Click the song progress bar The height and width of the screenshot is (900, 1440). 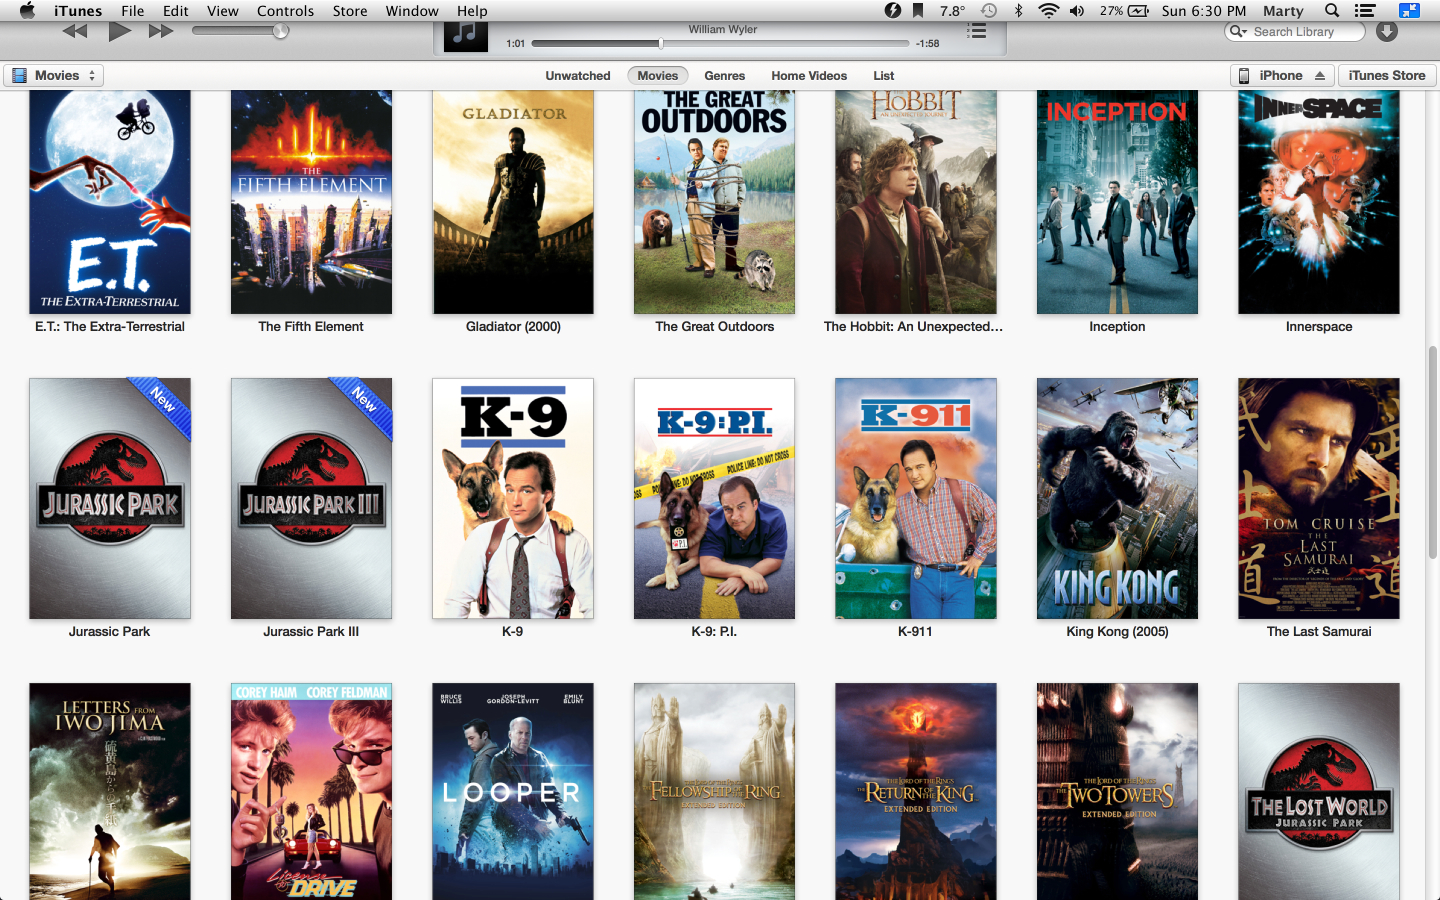[x=720, y=43]
